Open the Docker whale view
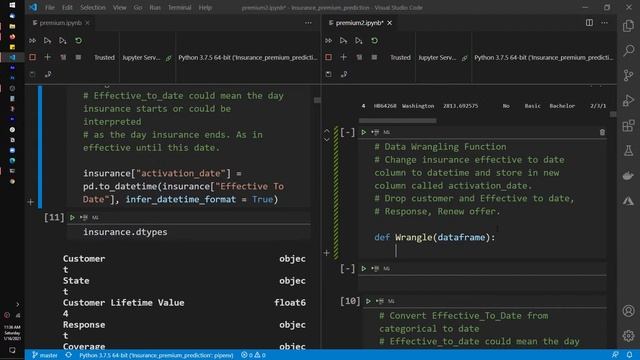 (629, 176)
